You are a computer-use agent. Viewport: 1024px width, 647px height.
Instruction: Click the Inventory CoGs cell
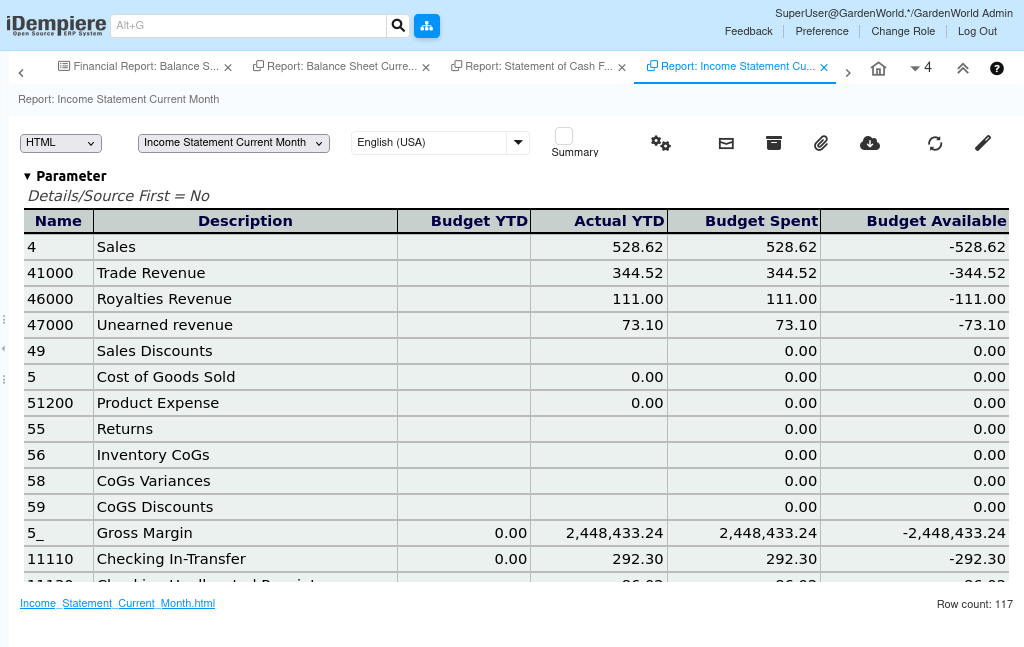[246, 455]
